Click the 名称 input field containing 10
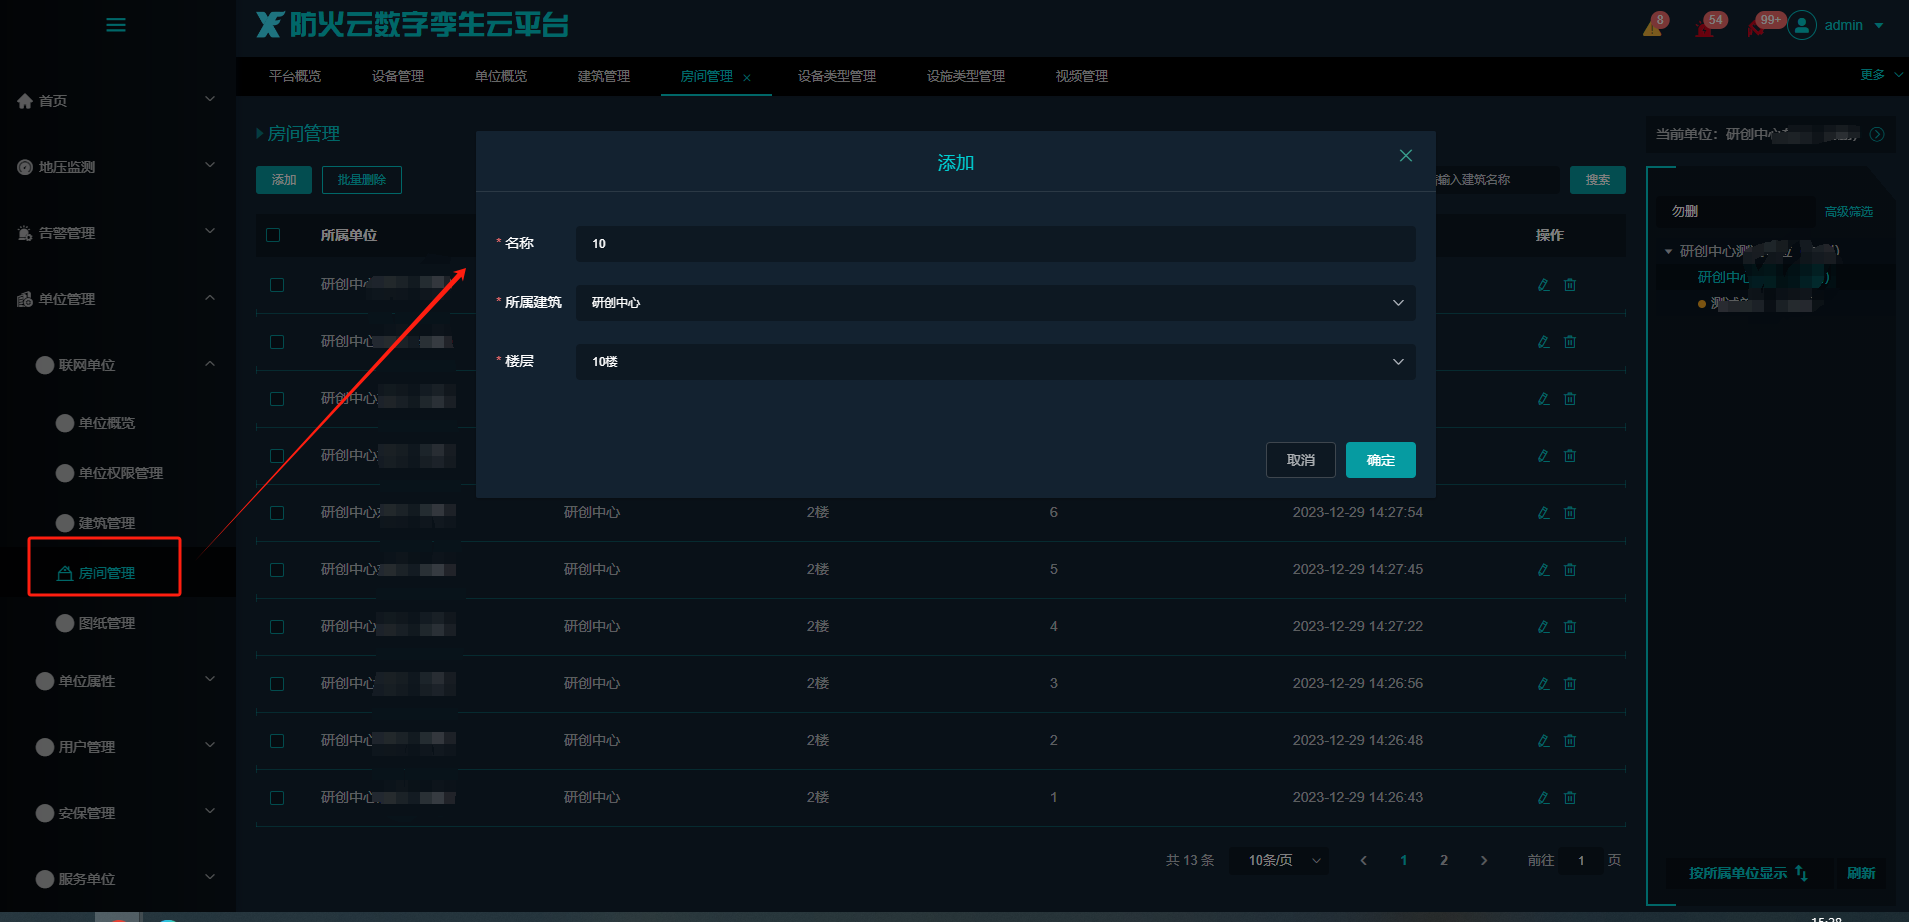Image resolution: width=1909 pixels, height=922 pixels. click(x=995, y=244)
